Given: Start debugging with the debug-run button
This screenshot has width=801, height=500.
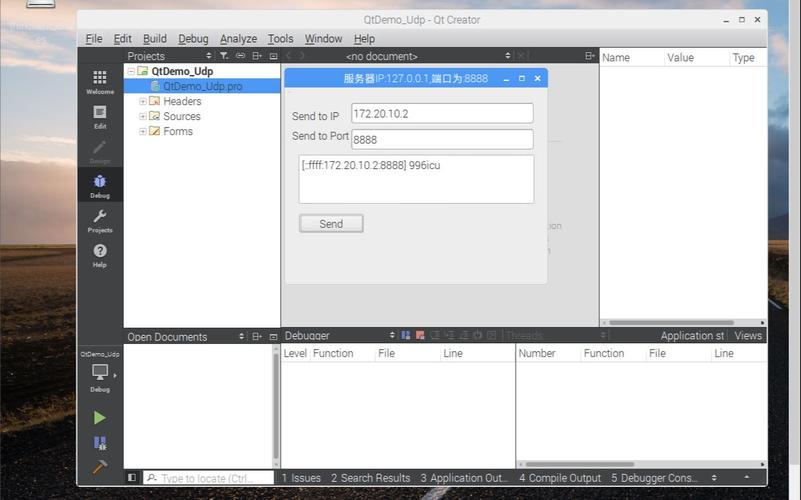Looking at the screenshot, I should [x=100, y=443].
